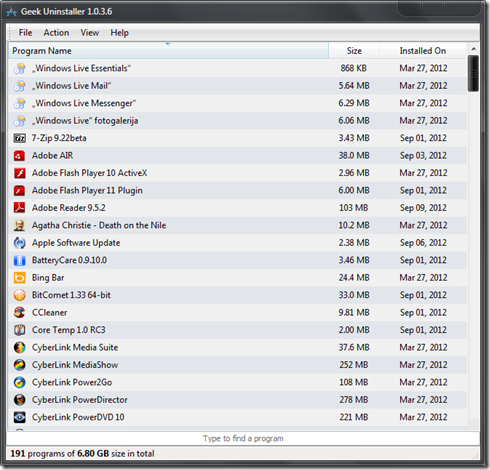Viewport: 490px width, 470px height.
Task: Click the Bing Bar icon
Action: (x=19, y=278)
